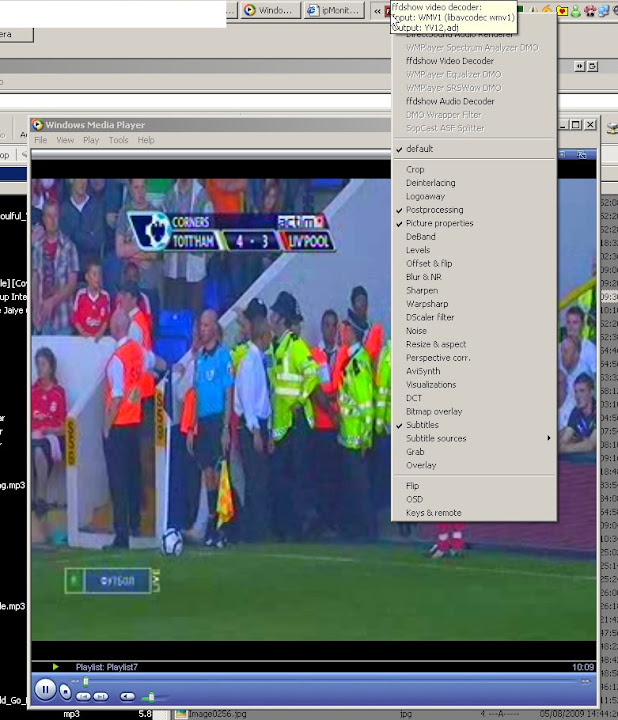The height and width of the screenshot is (720, 618).
Task: Enable the Warpsharp filter
Action: [x=474, y=304]
